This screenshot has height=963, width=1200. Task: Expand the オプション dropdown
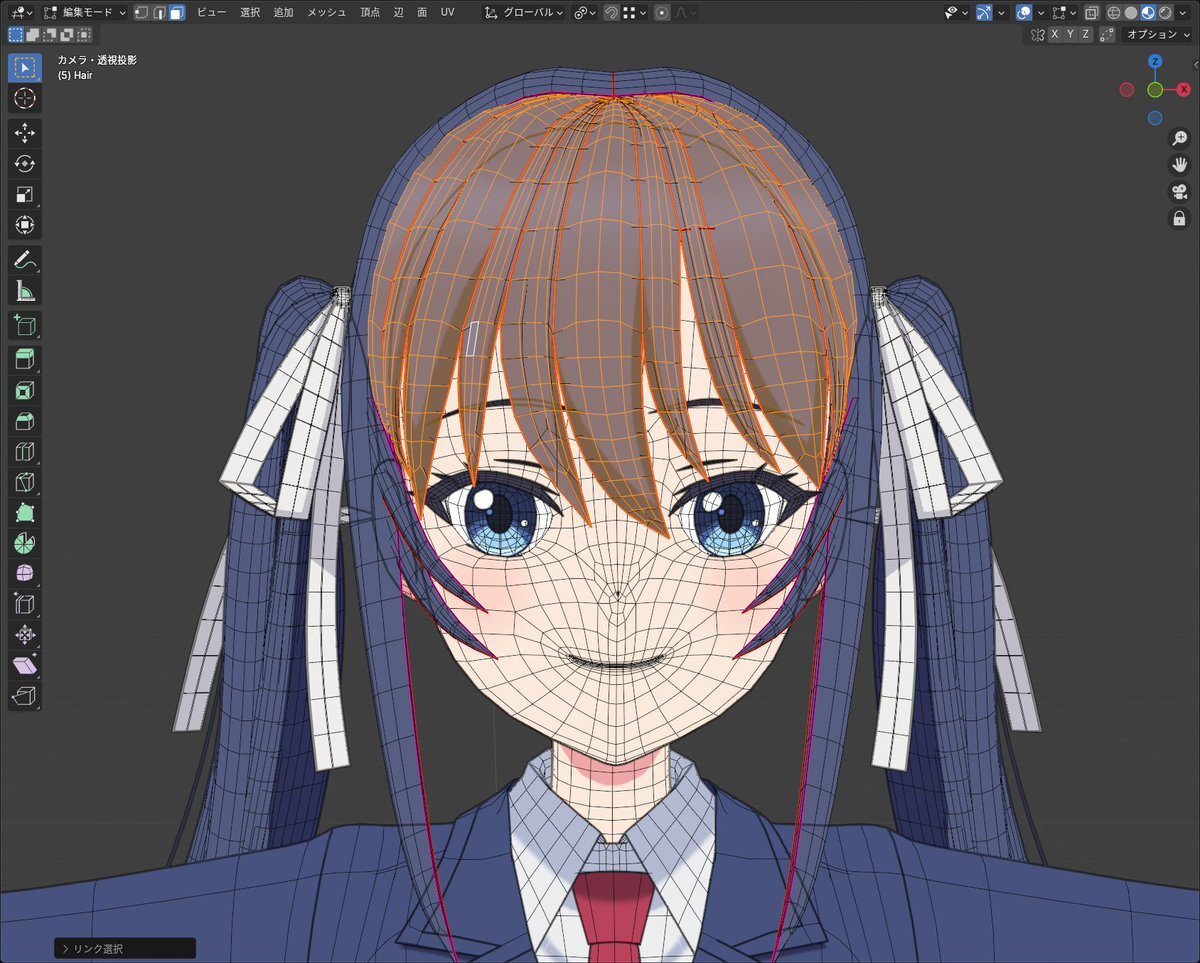pos(1157,34)
